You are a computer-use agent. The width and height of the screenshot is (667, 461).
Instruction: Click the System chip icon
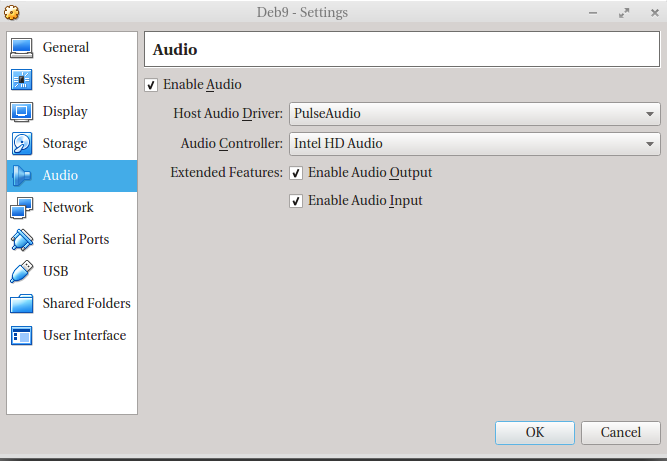click(22, 80)
